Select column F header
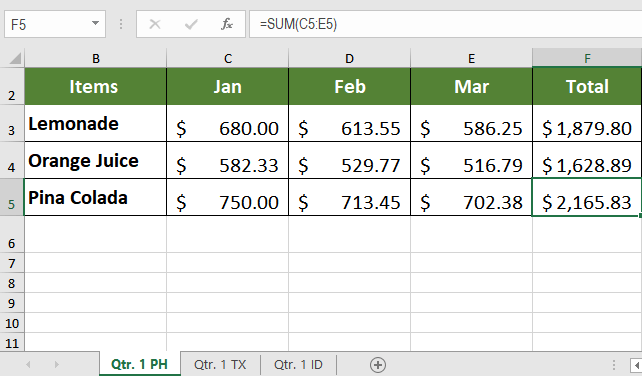Image resolution: width=642 pixels, height=376 pixels. pos(587,58)
